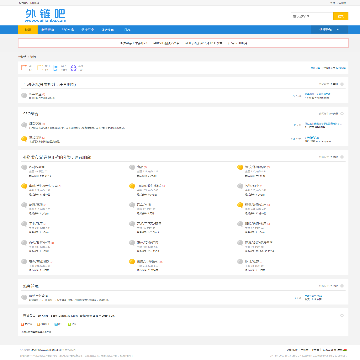Click the orange square icon in stats row
This screenshot has height=360, width=360.
tap(24, 68)
